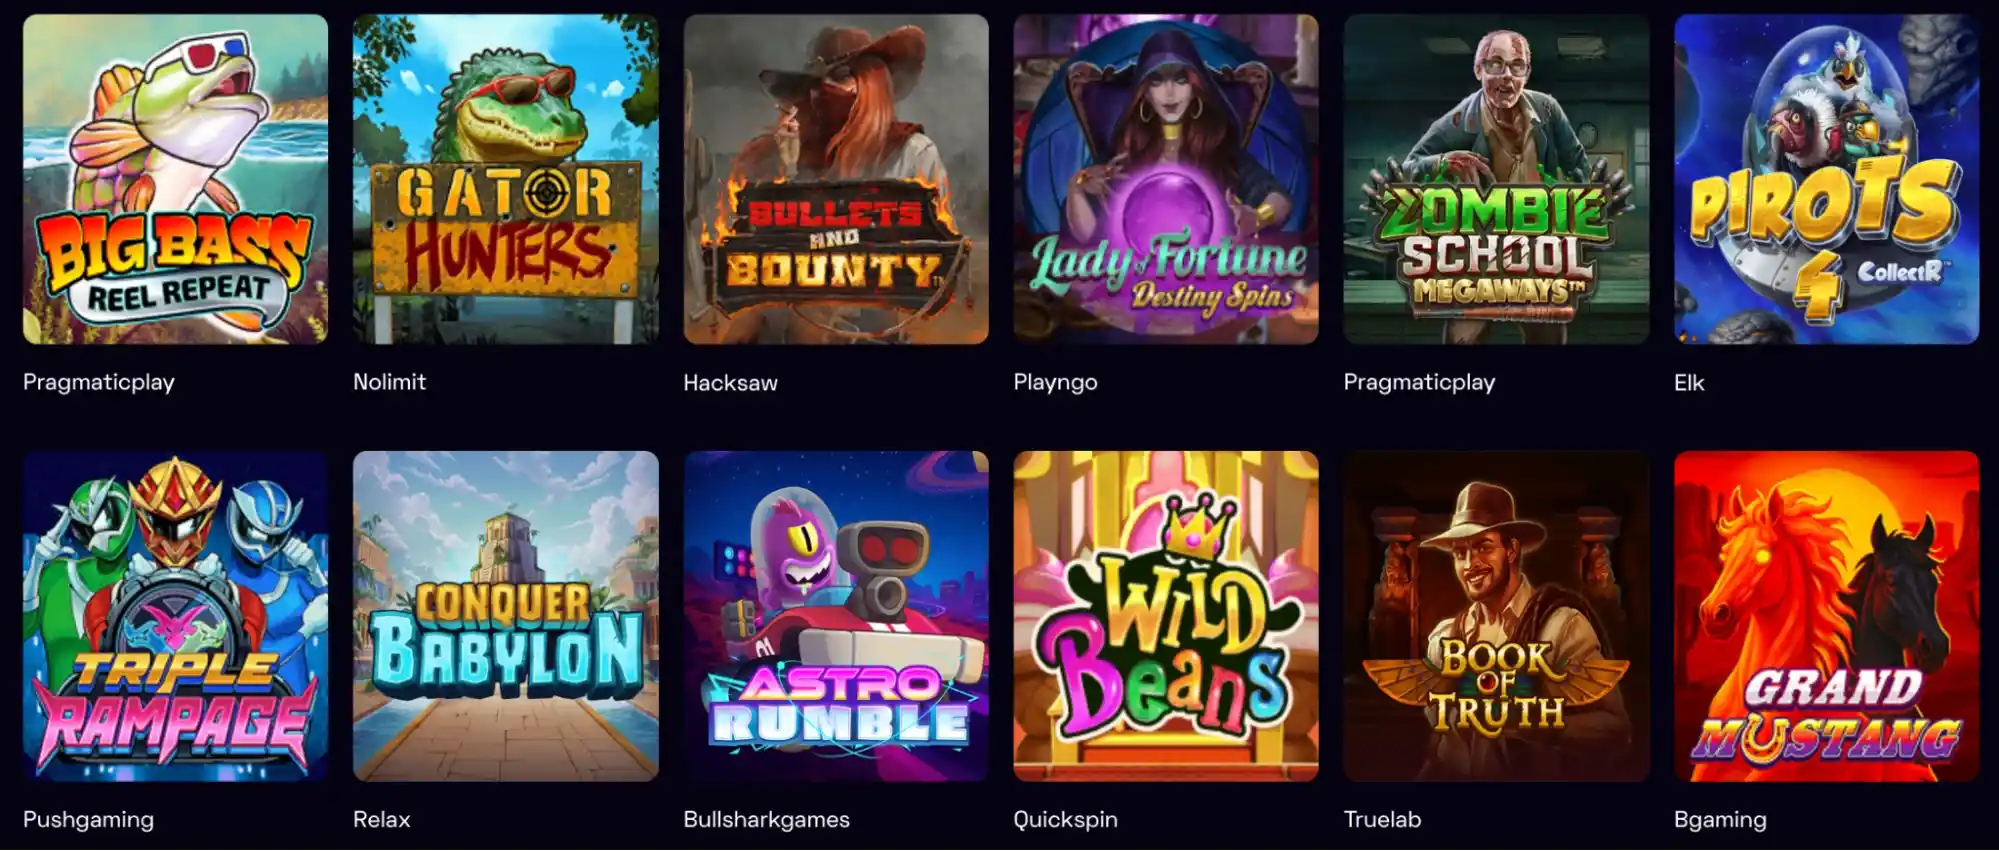Click the Wild Beans slot thumbnail

coord(1166,616)
